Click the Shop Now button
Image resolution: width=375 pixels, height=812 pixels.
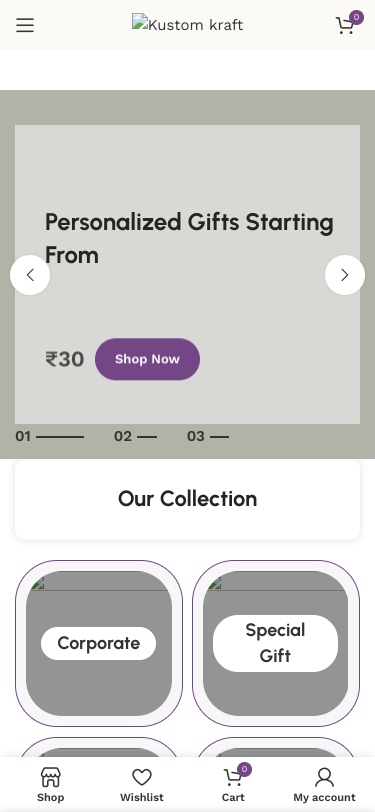[x=147, y=359]
